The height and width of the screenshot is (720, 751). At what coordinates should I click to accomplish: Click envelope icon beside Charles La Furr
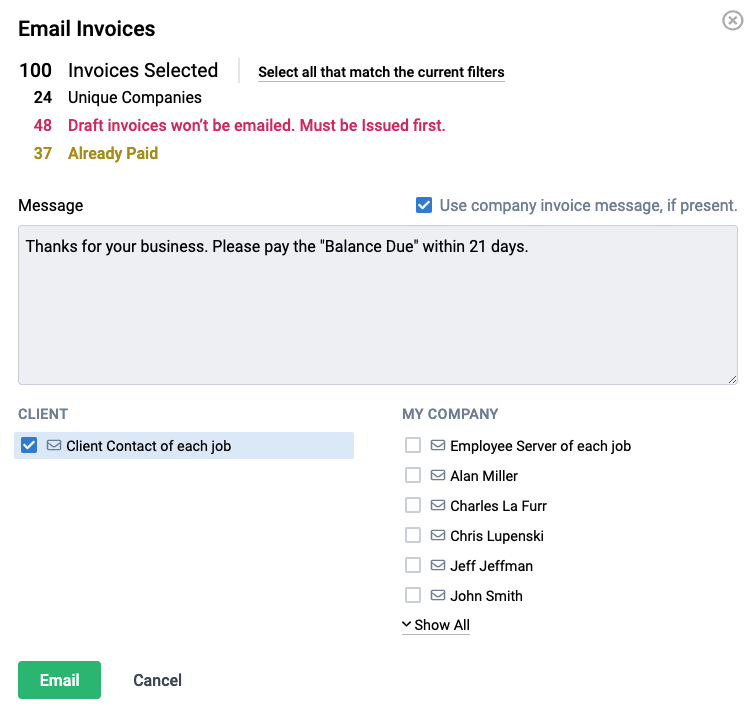pyautogui.click(x=438, y=505)
